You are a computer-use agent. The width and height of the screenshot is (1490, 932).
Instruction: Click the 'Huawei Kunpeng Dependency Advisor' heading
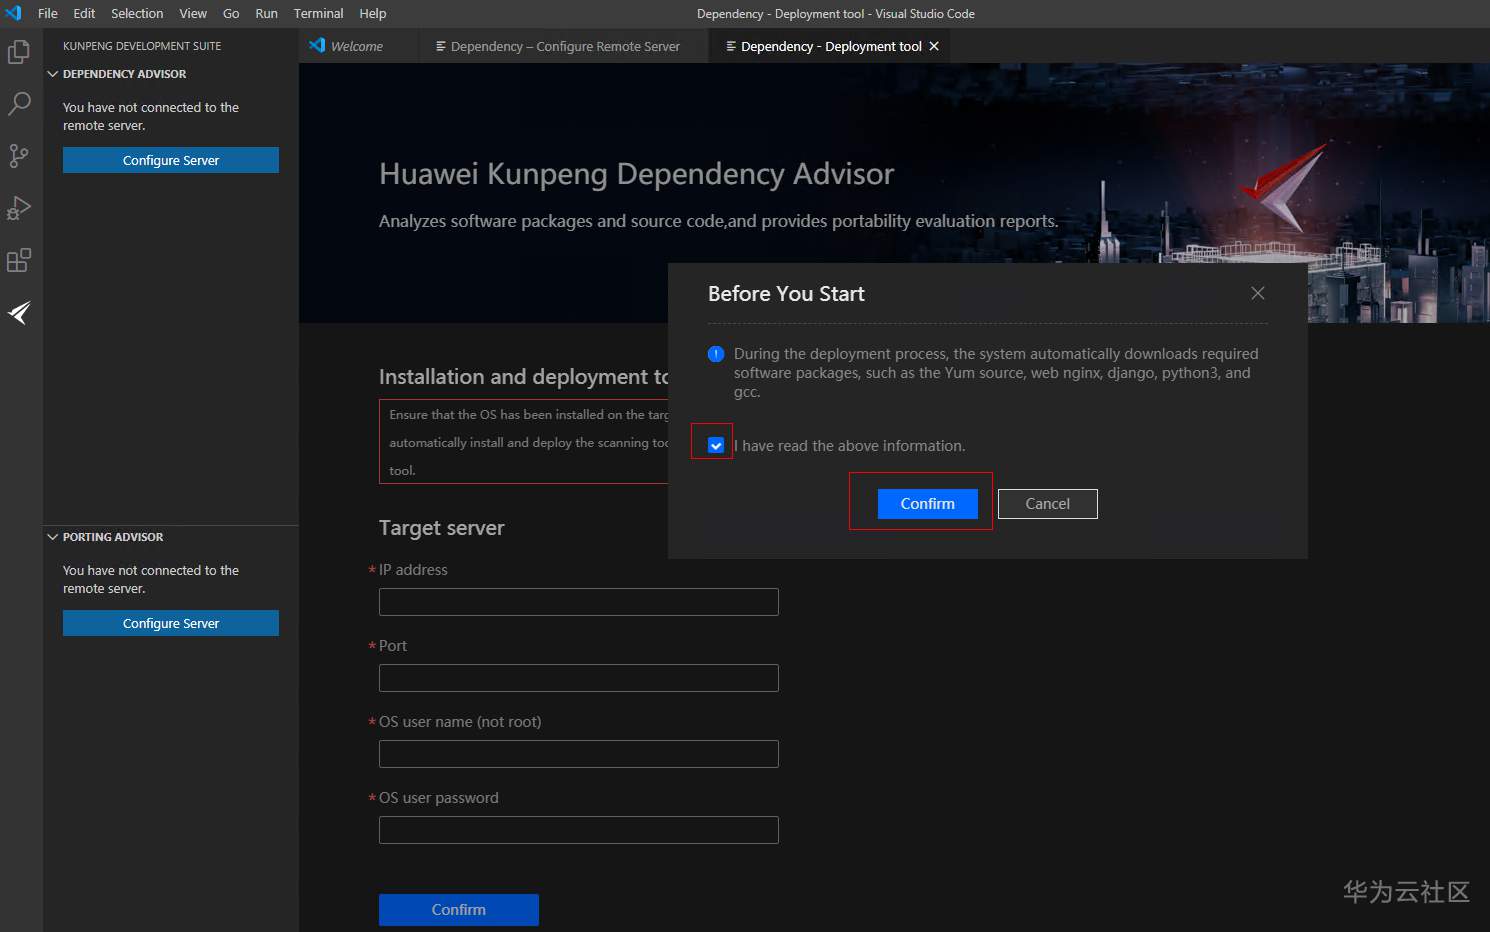(x=636, y=174)
